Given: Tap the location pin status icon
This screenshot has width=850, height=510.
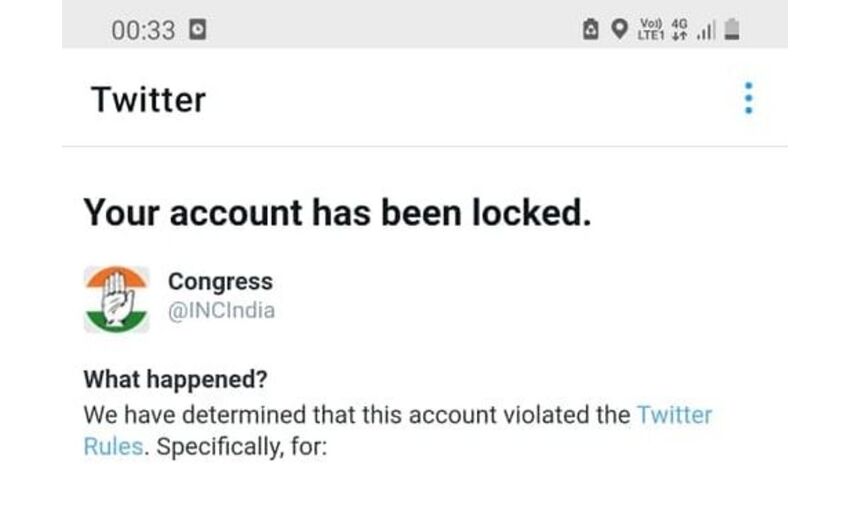Looking at the screenshot, I should pos(620,30).
